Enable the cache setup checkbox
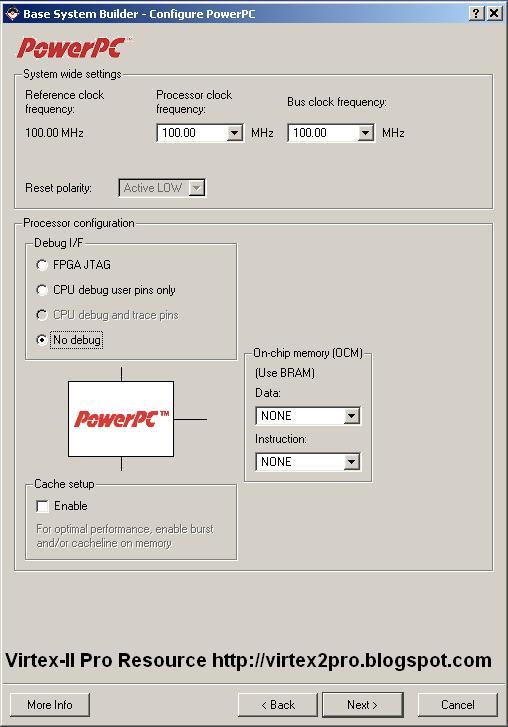Image resolution: width=508 pixels, height=727 pixels. point(42,506)
